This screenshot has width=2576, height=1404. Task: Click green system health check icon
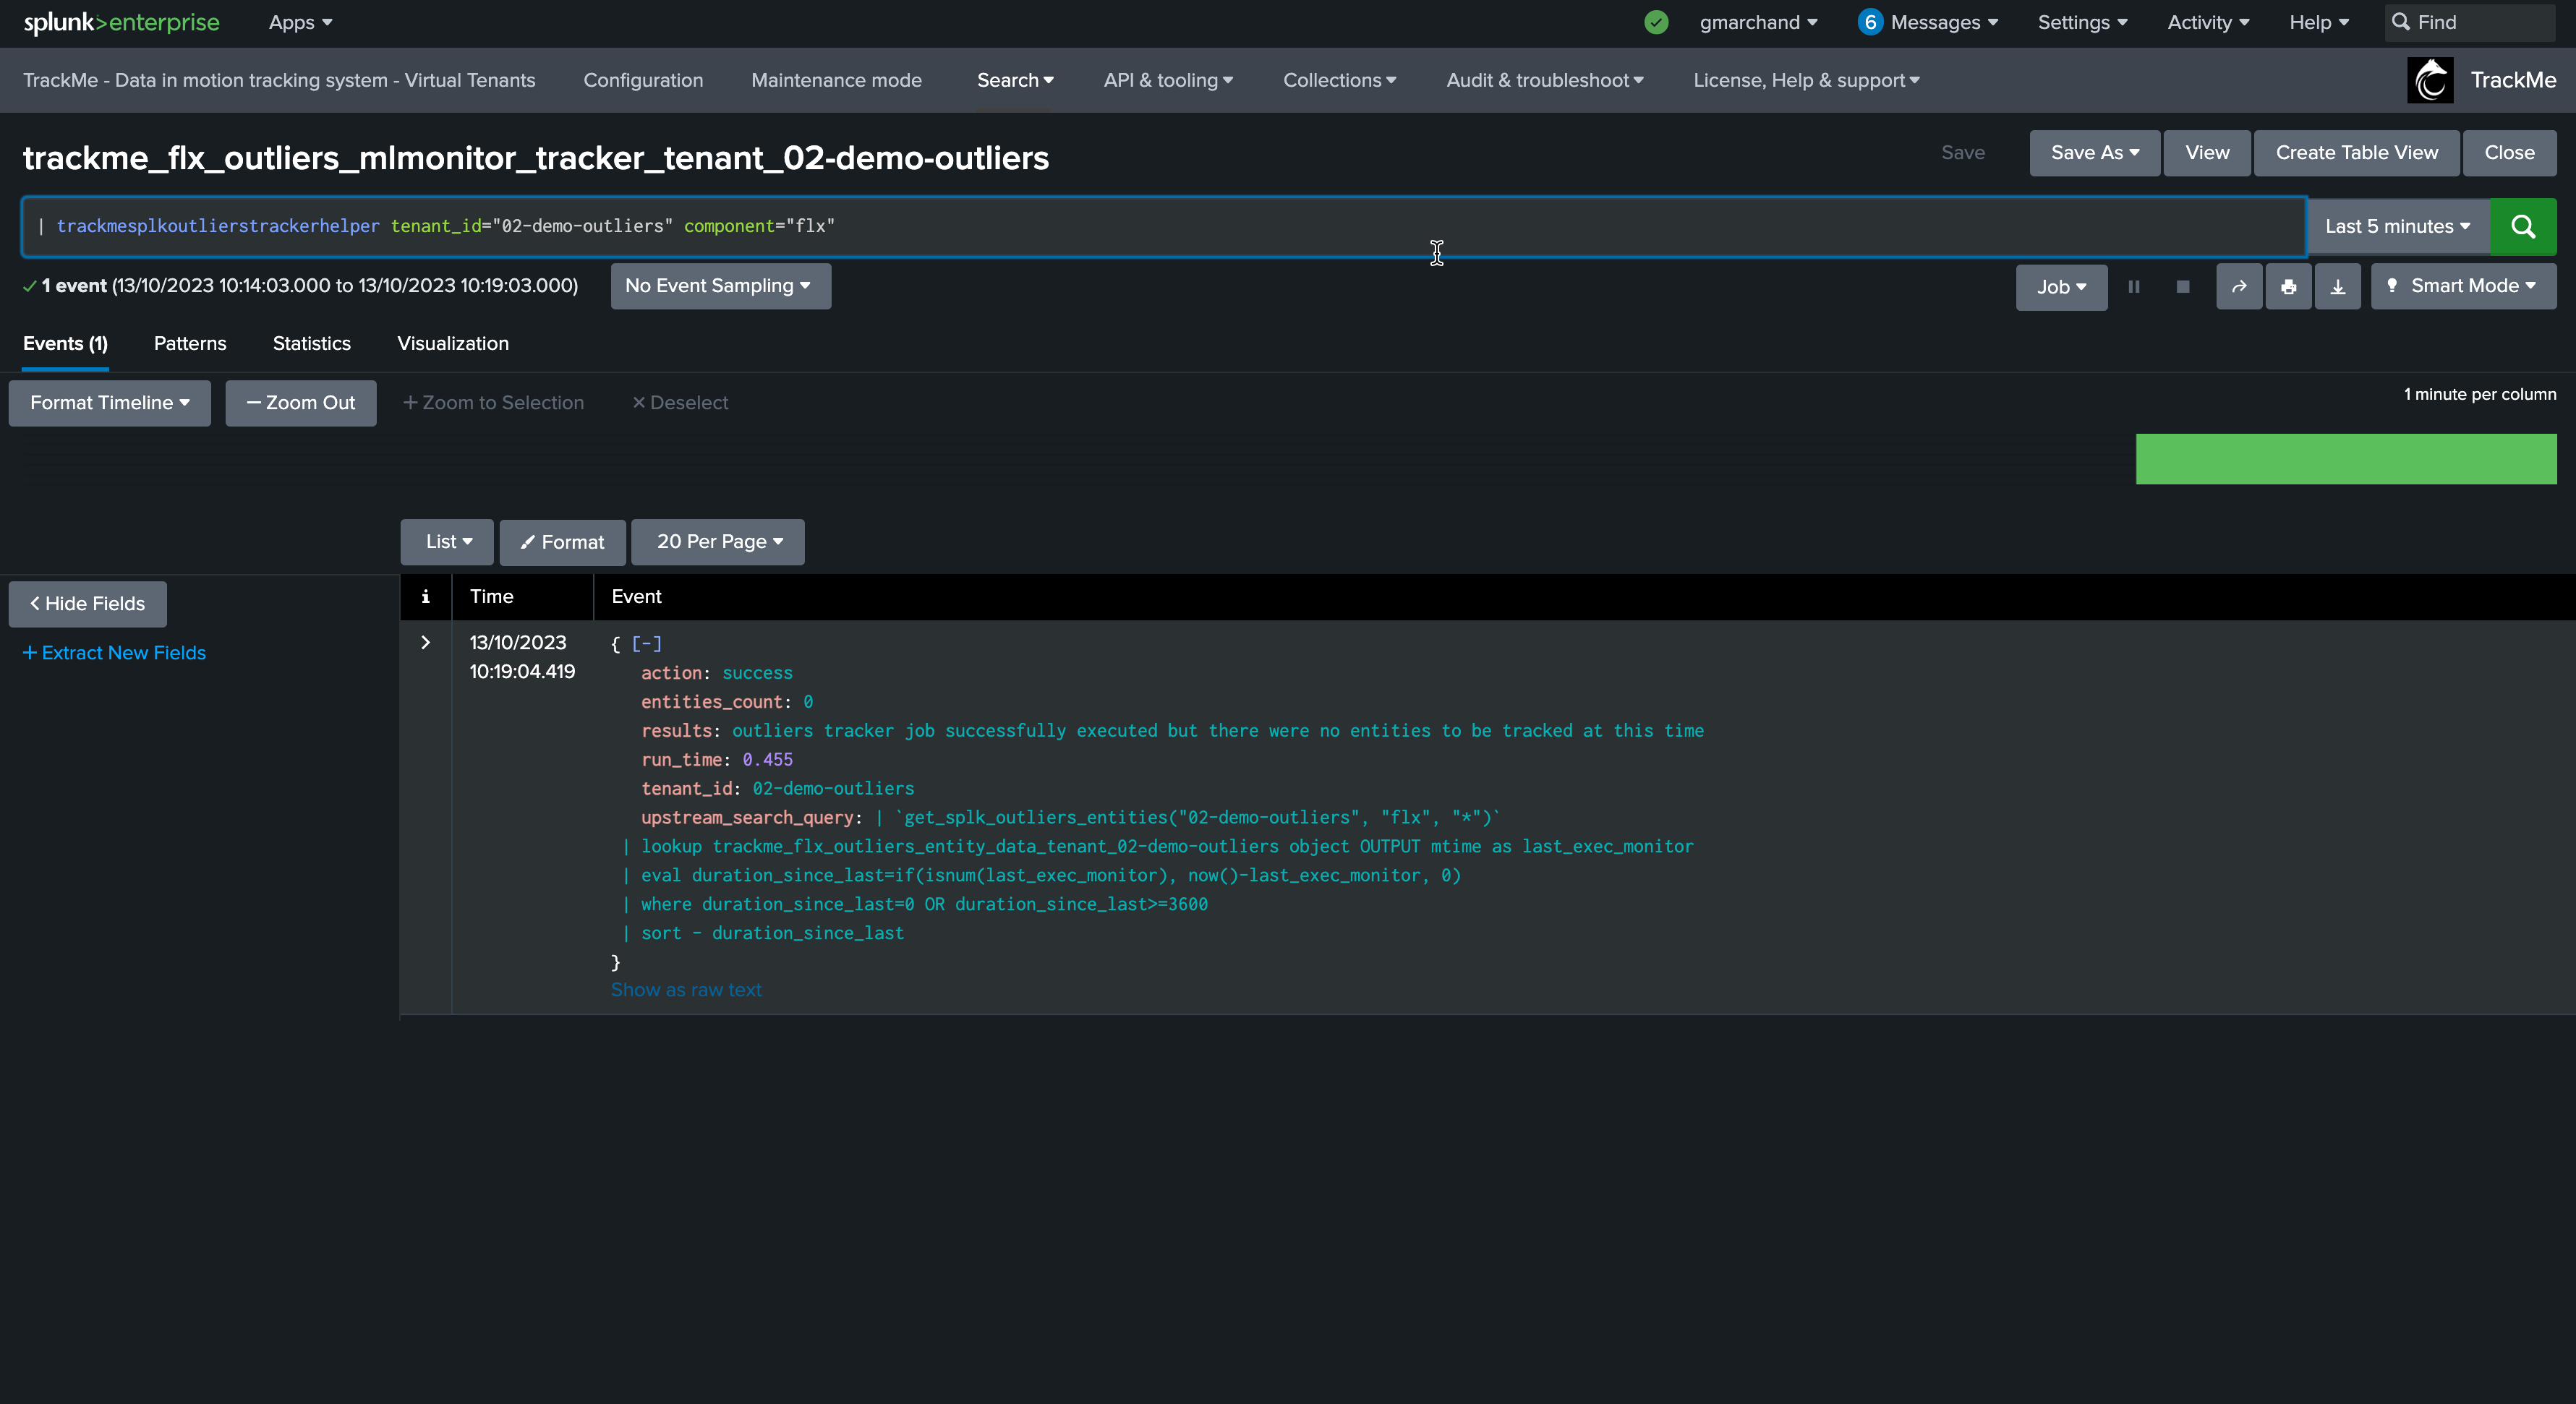click(x=1656, y=22)
